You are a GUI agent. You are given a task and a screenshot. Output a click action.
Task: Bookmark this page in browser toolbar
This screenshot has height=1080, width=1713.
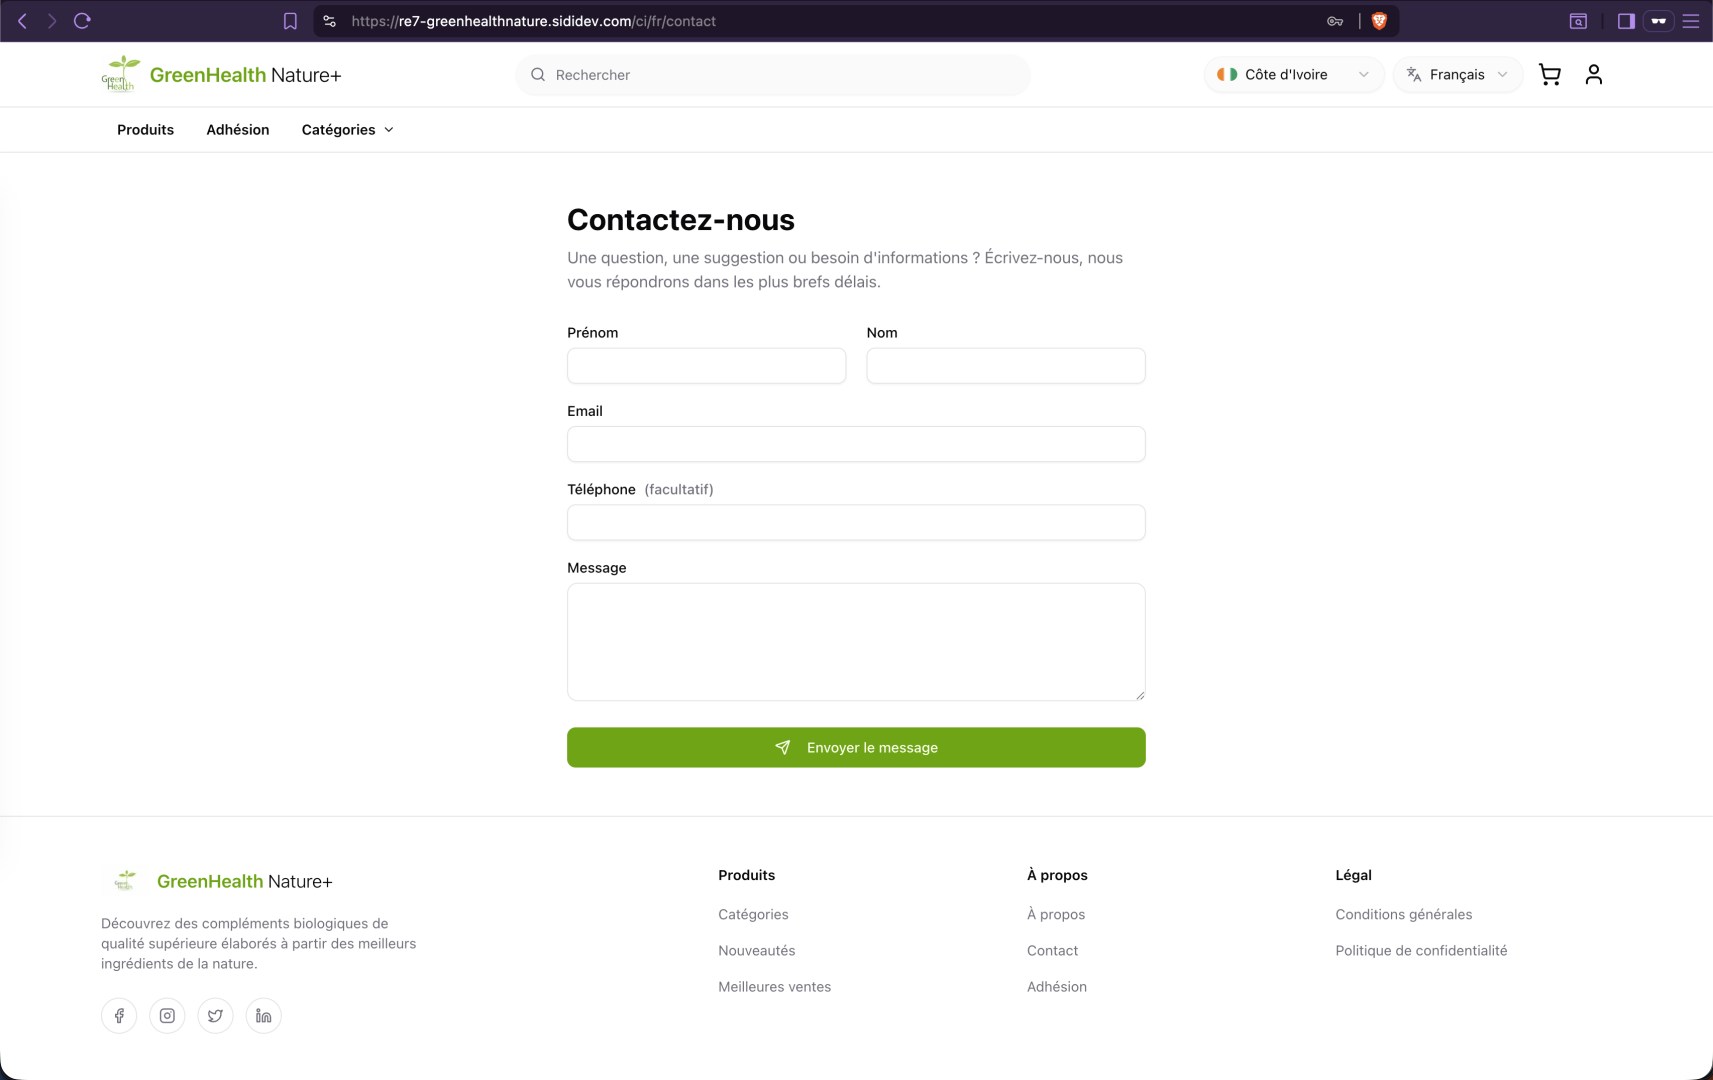tap(290, 21)
